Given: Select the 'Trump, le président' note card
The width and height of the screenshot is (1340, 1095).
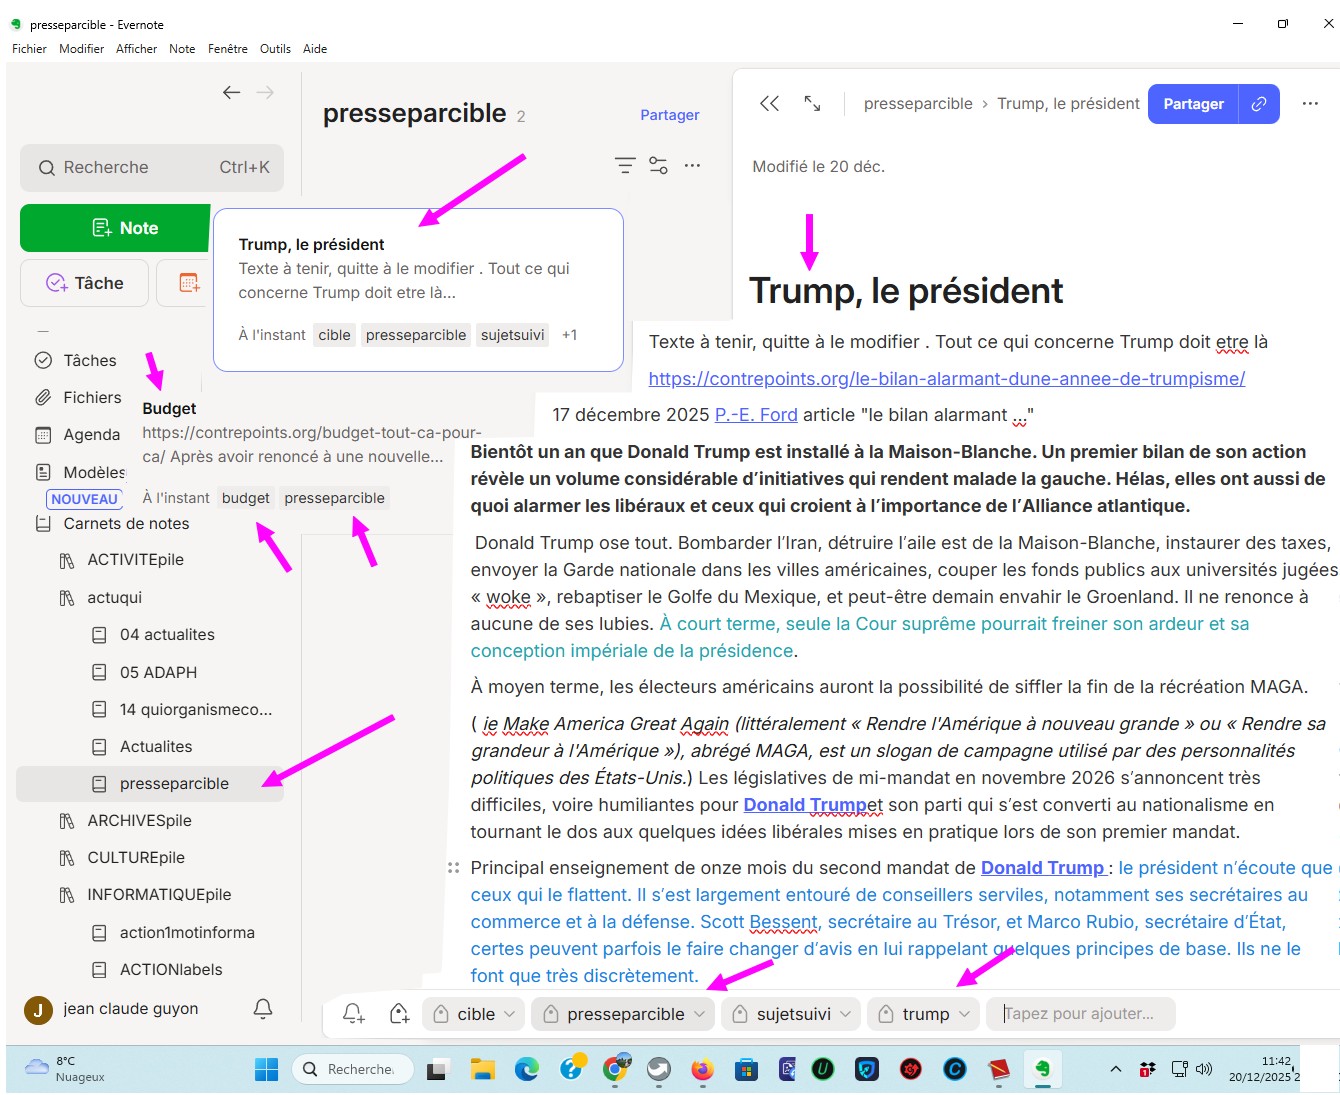Looking at the screenshot, I should click(x=418, y=290).
